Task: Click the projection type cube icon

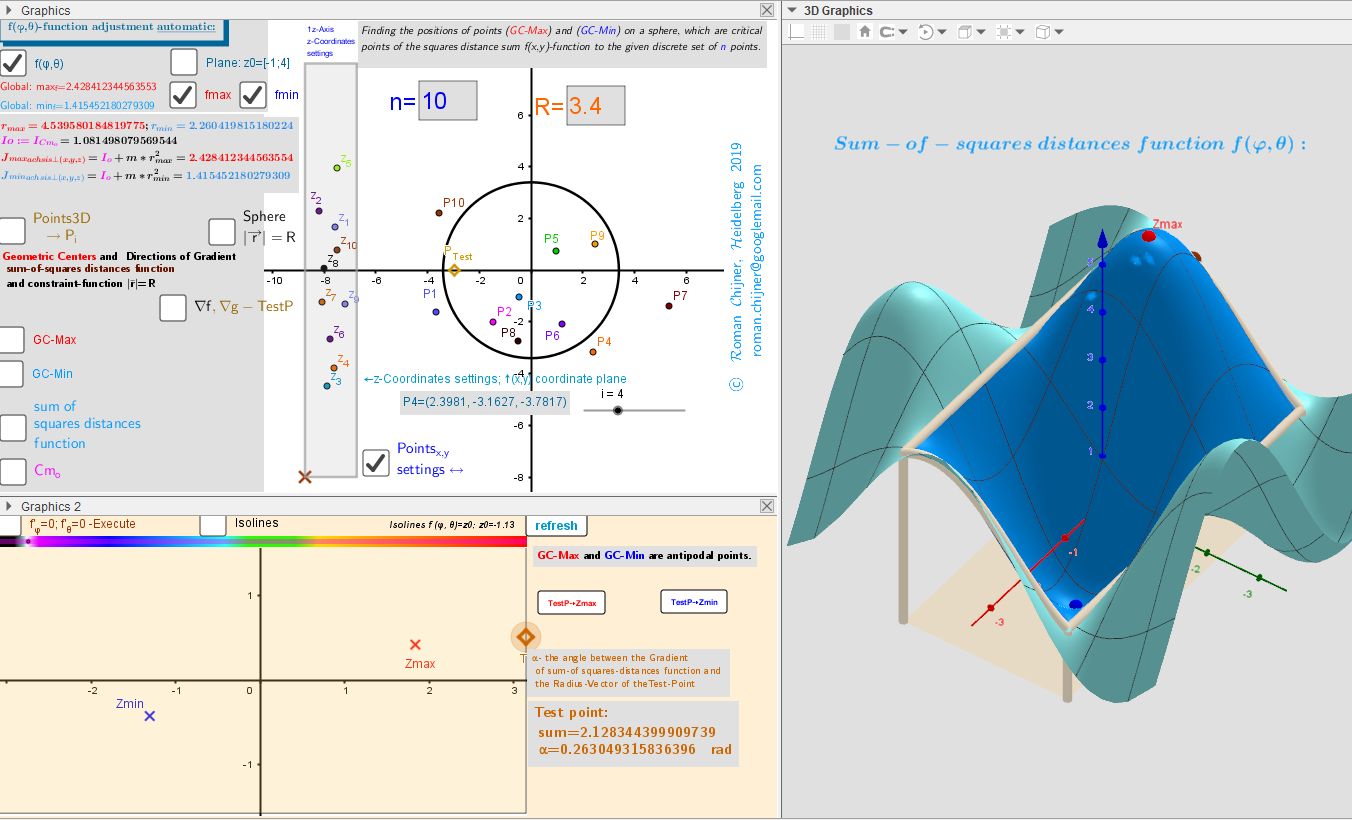Action: click(x=1043, y=32)
